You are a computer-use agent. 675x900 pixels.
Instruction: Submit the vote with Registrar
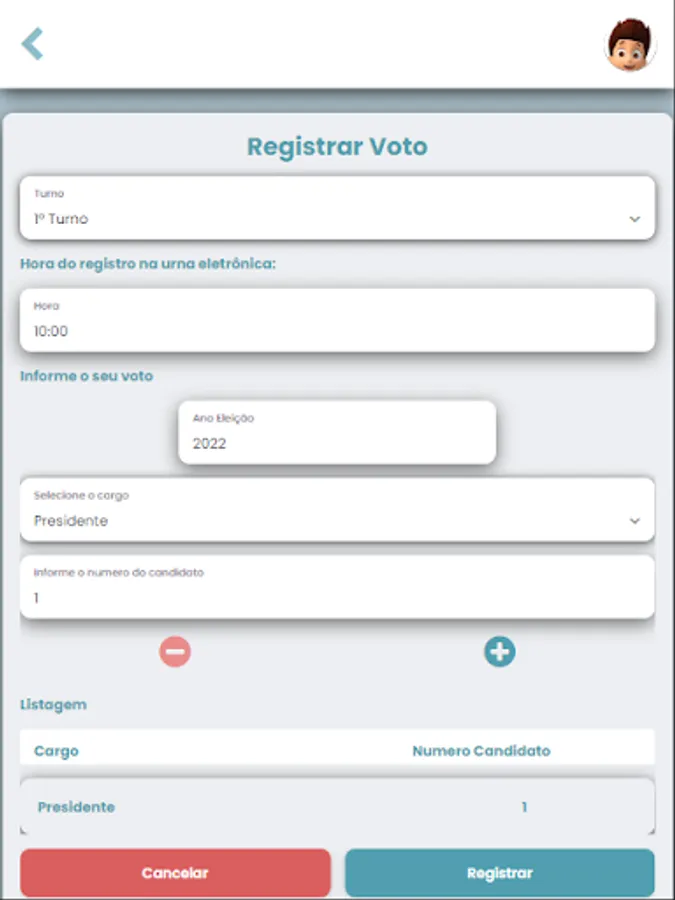coord(499,873)
